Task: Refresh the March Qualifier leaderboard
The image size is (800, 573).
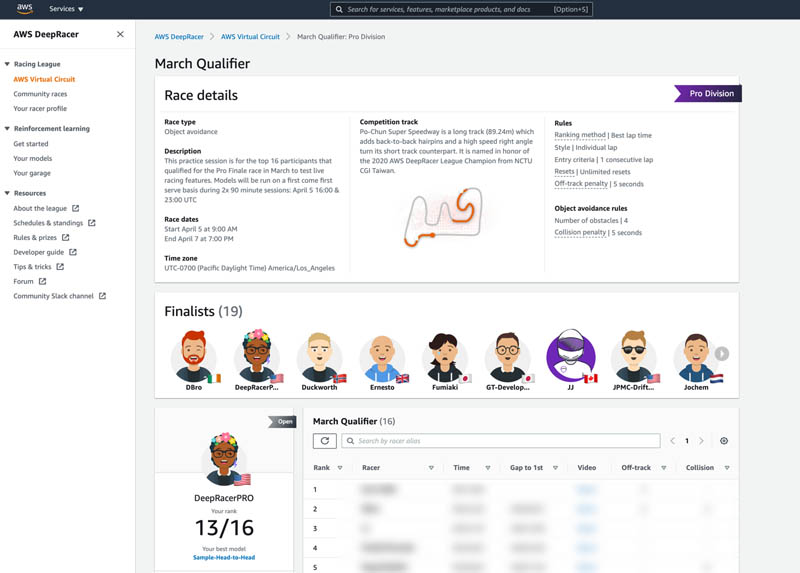Action: tap(324, 441)
